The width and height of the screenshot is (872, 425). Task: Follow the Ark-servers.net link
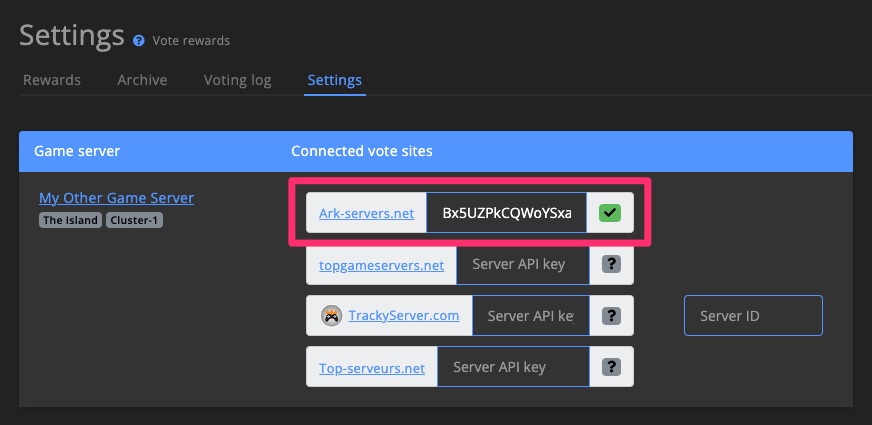[366, 213]
